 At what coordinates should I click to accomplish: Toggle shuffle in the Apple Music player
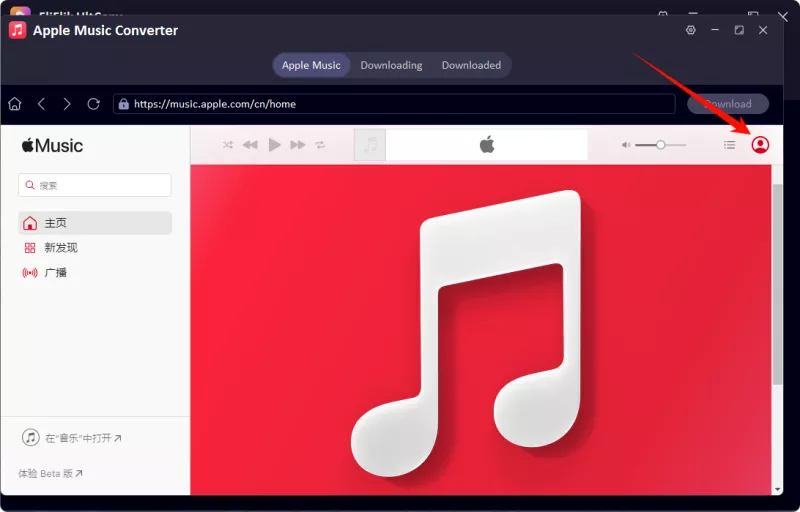pos(228,145)
